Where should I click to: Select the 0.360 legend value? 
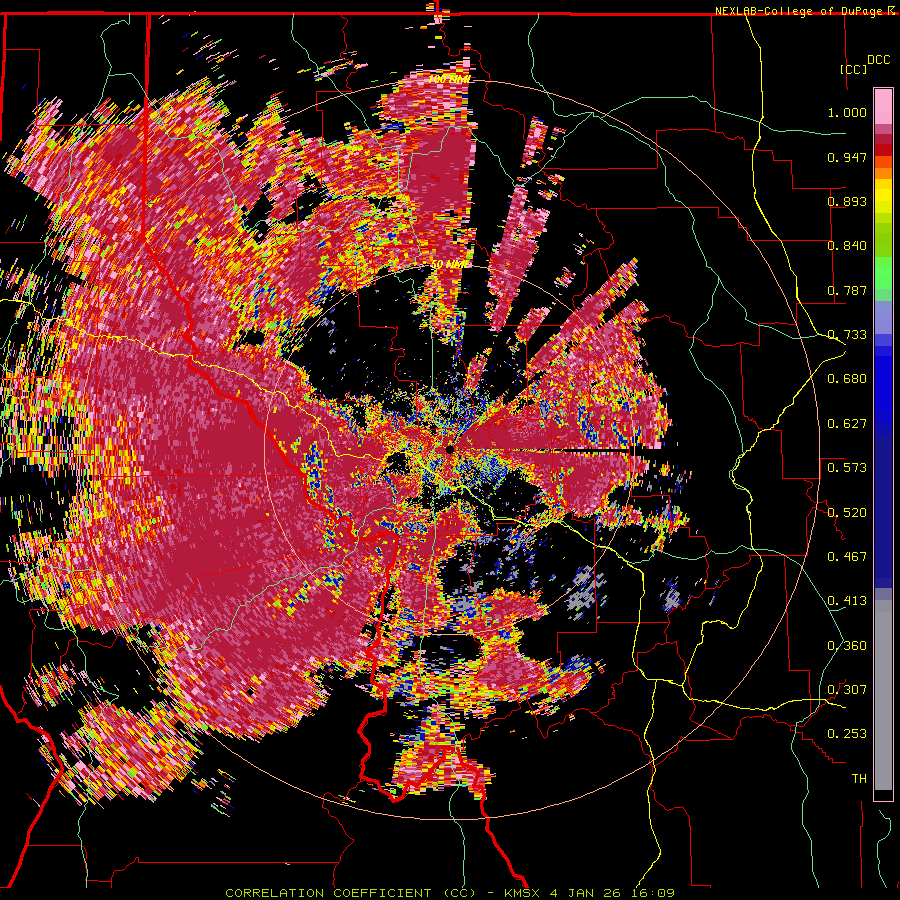pos(847,646)
